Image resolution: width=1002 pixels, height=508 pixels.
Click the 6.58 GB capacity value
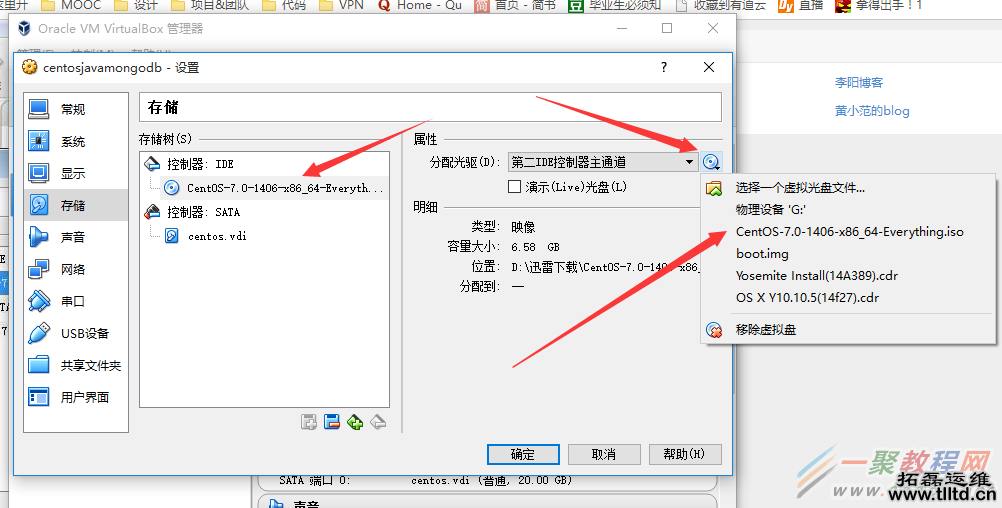point(536,247)
